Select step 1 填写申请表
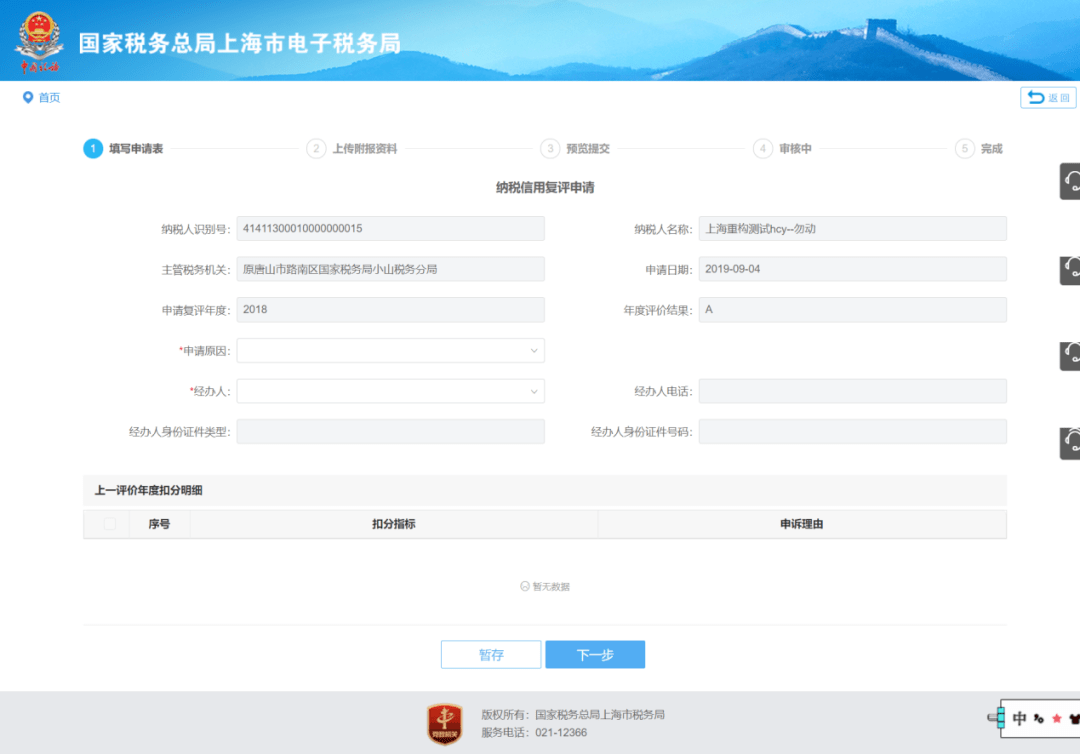The width and height of the screenshot is (1080, 754). (x=123, y=149)
